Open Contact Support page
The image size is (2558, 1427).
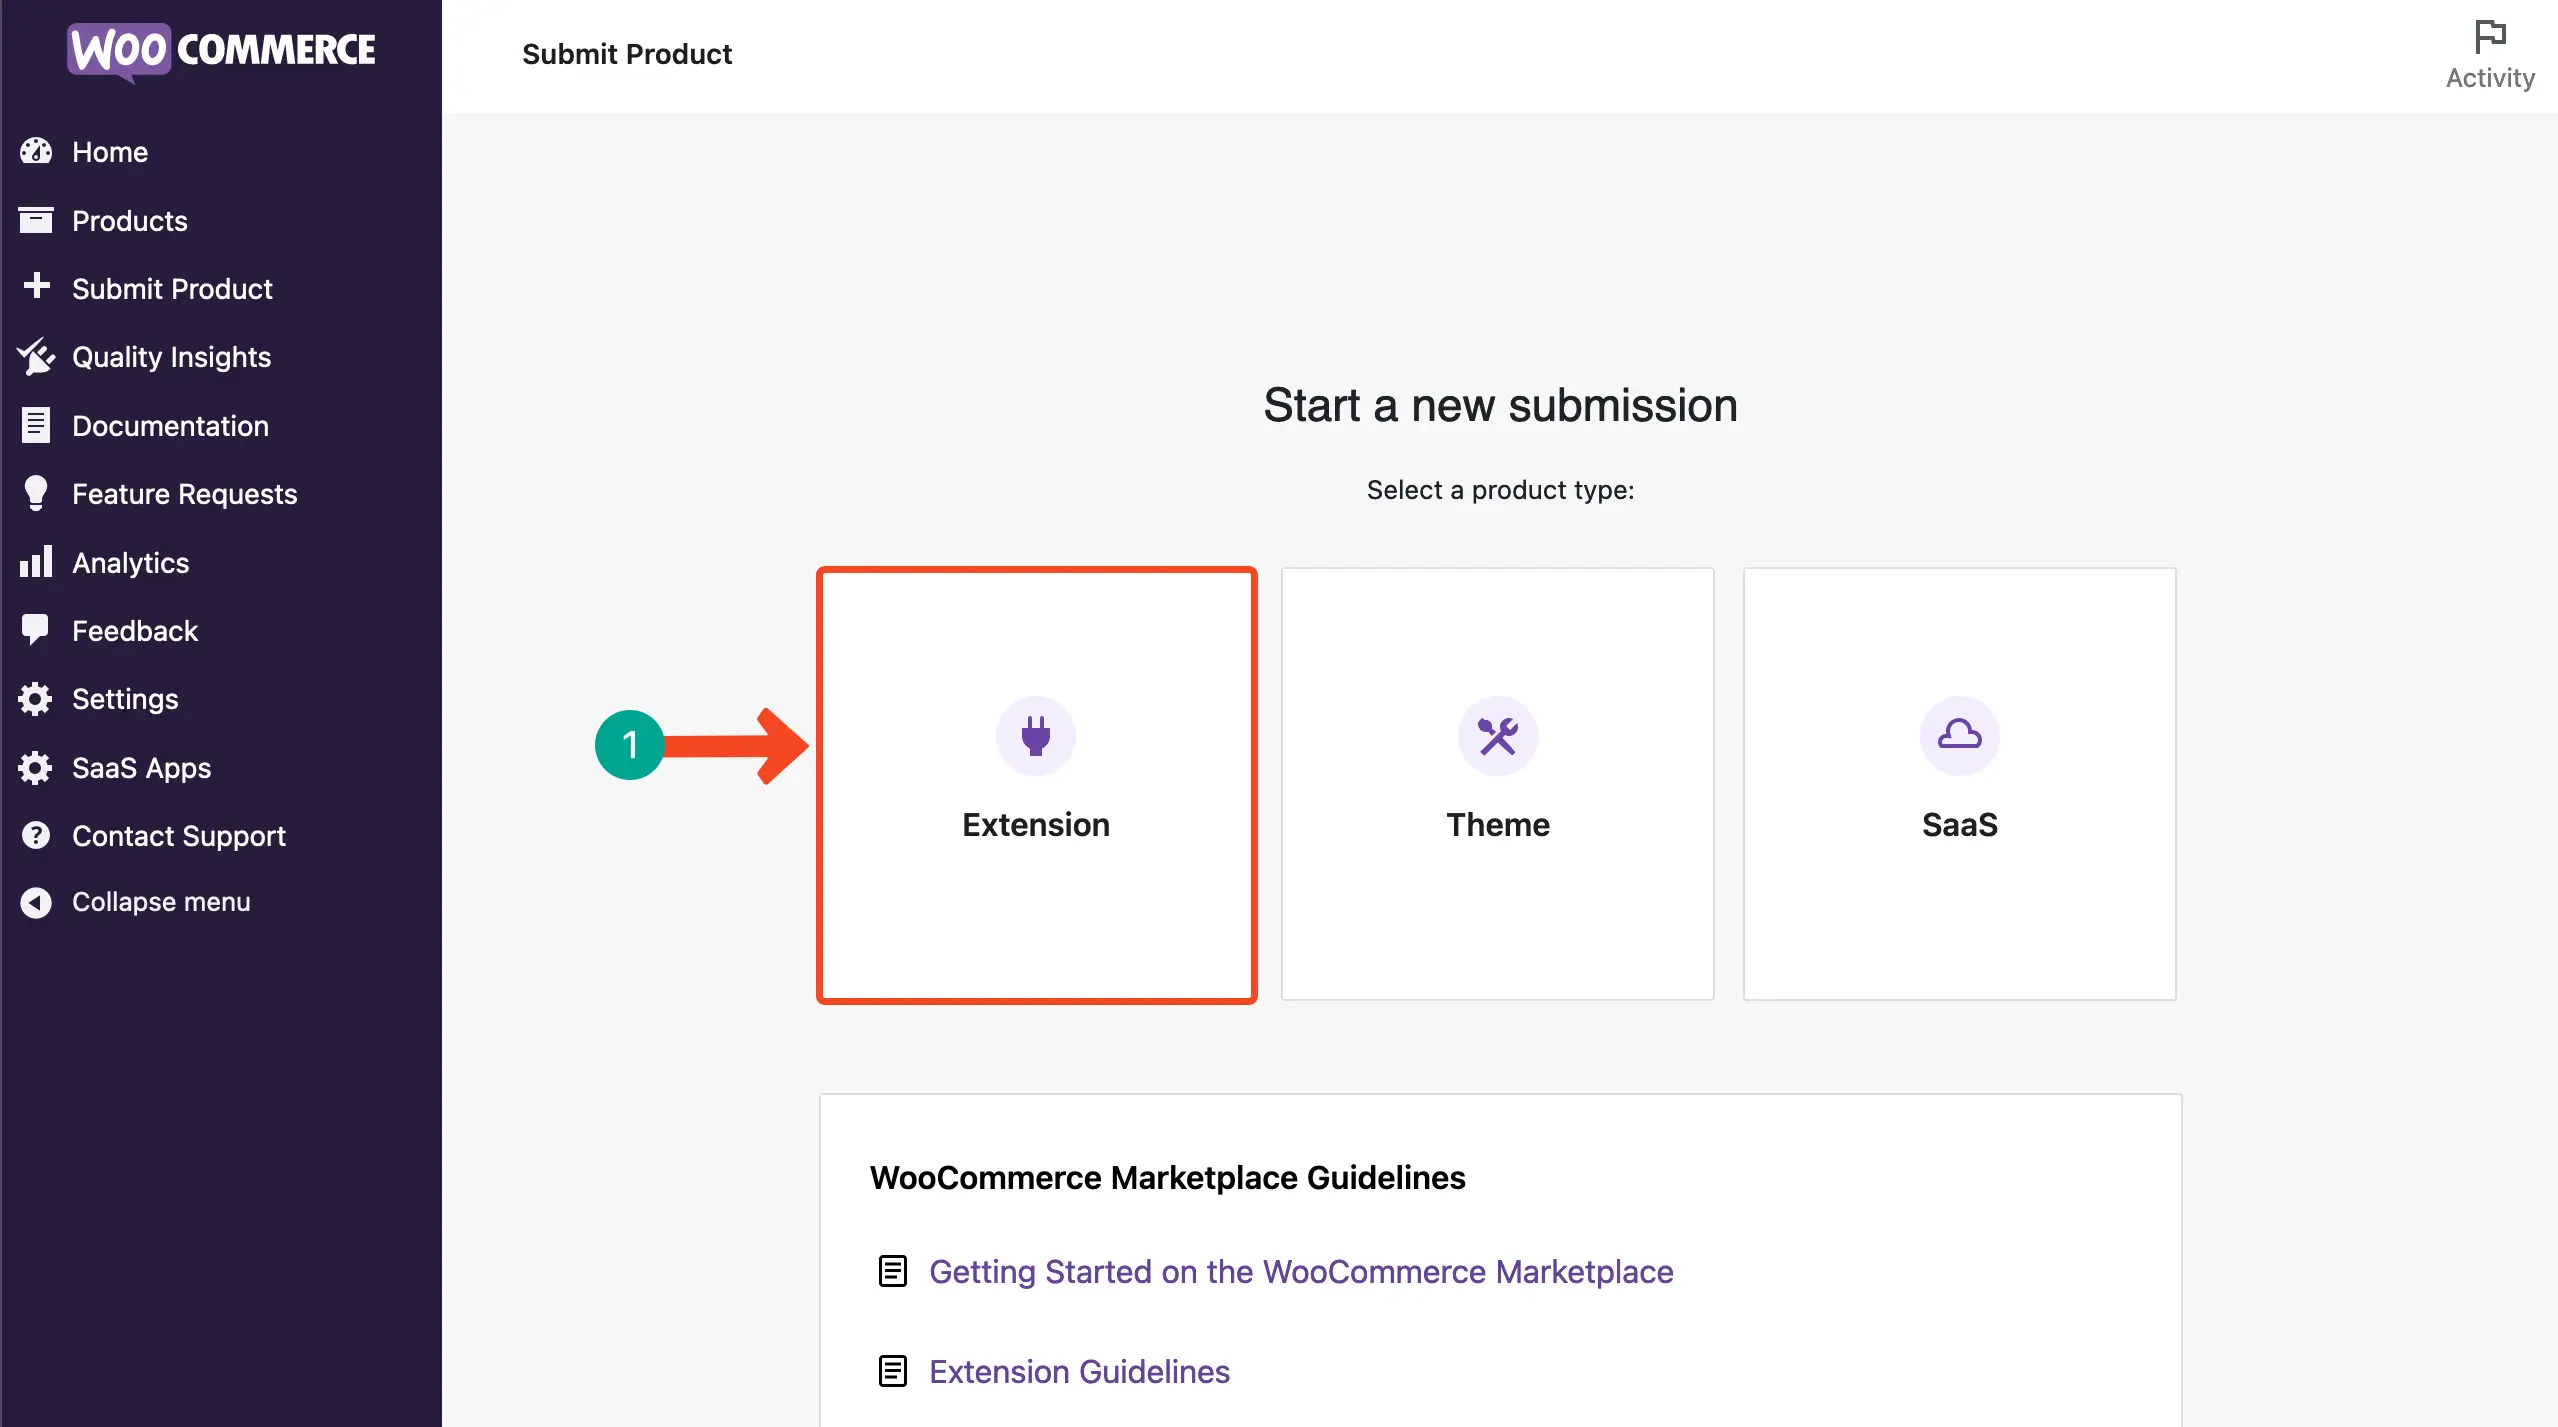click(x=179, y=835)
